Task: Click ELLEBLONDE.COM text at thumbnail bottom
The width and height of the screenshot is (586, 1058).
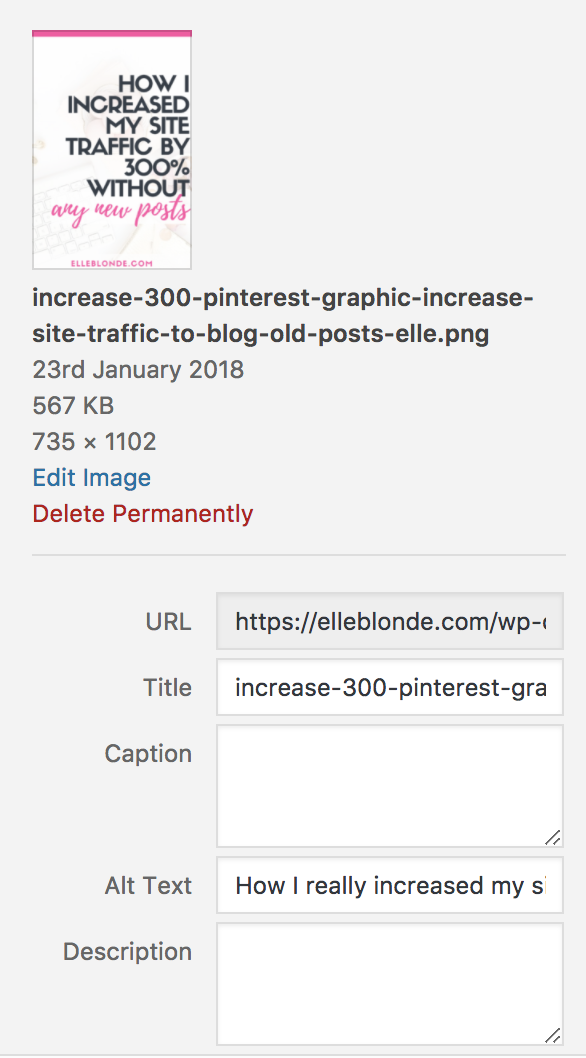Action: click(x=111, y=264)
